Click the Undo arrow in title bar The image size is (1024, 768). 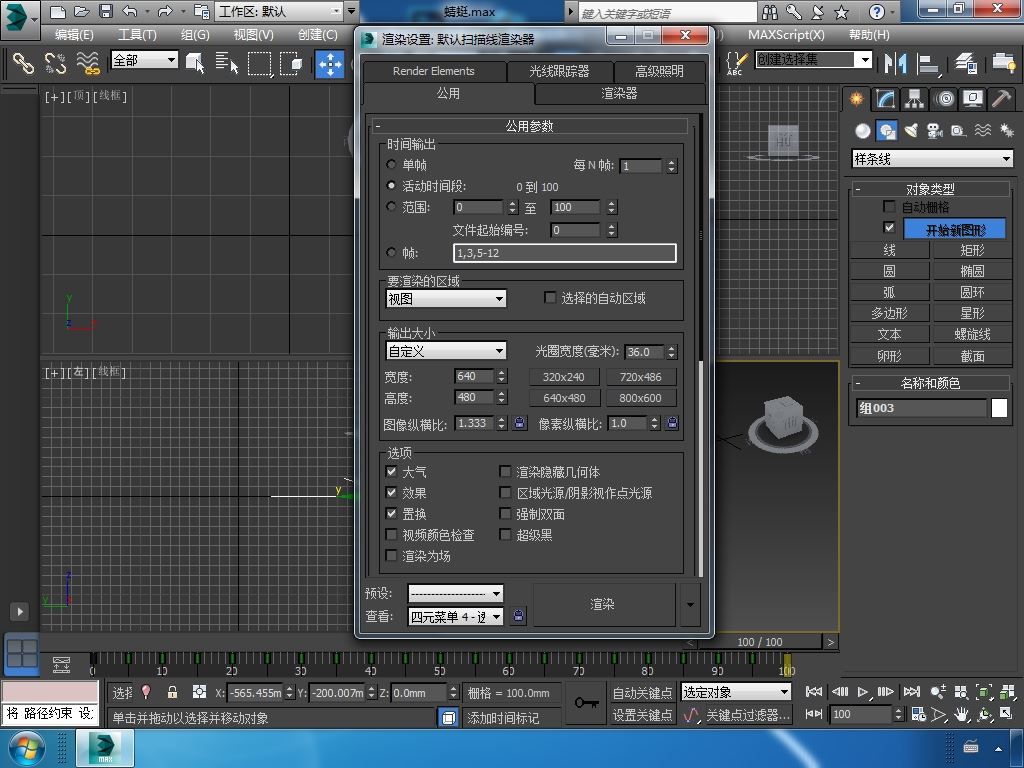[x=130, y=11]
